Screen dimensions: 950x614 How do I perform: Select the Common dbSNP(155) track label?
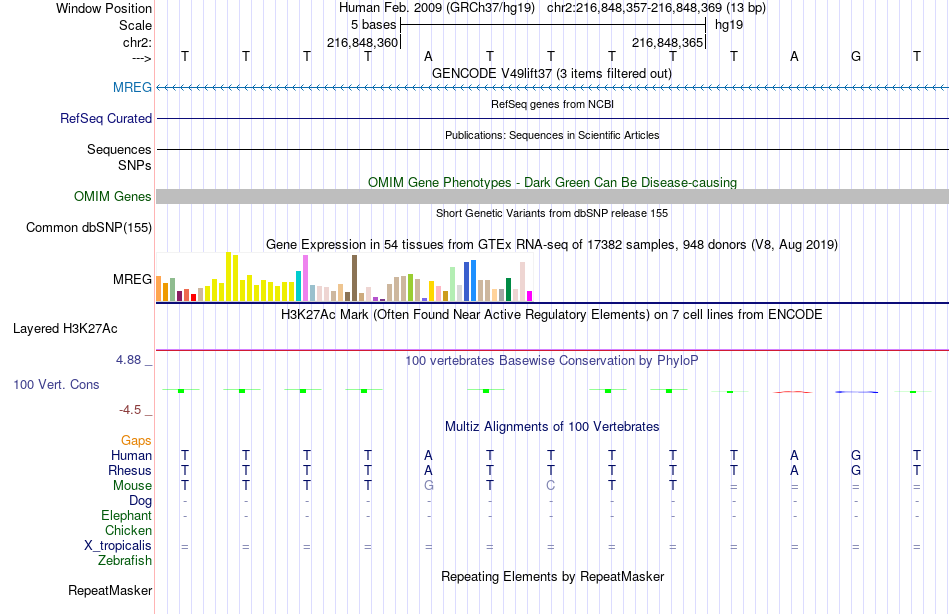pos(88,227)
